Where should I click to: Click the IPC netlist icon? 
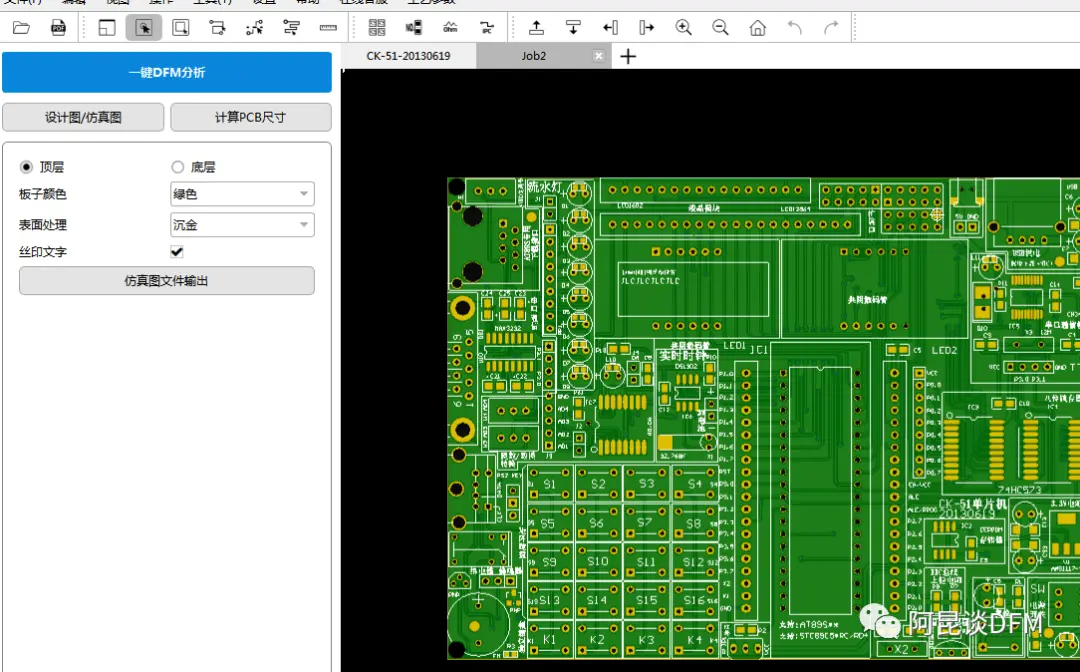click(487, 28)
